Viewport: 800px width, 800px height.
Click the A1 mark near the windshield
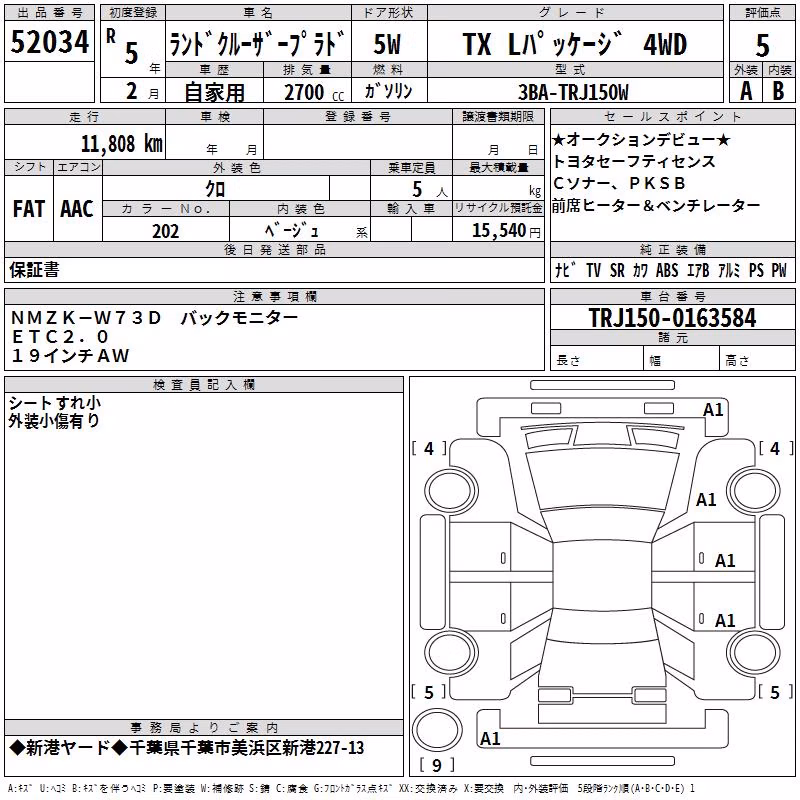click(x=706, y=499)
